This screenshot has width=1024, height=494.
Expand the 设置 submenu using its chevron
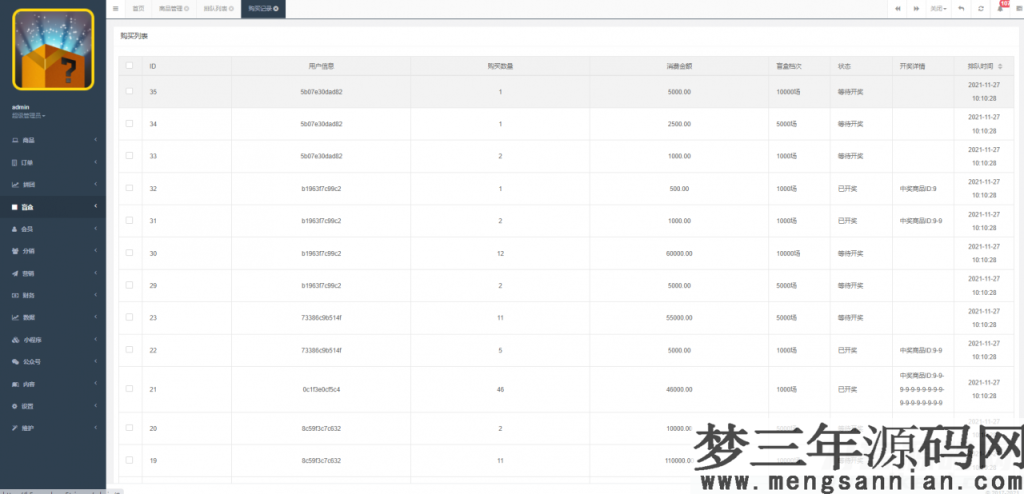(x=95, y=406)
